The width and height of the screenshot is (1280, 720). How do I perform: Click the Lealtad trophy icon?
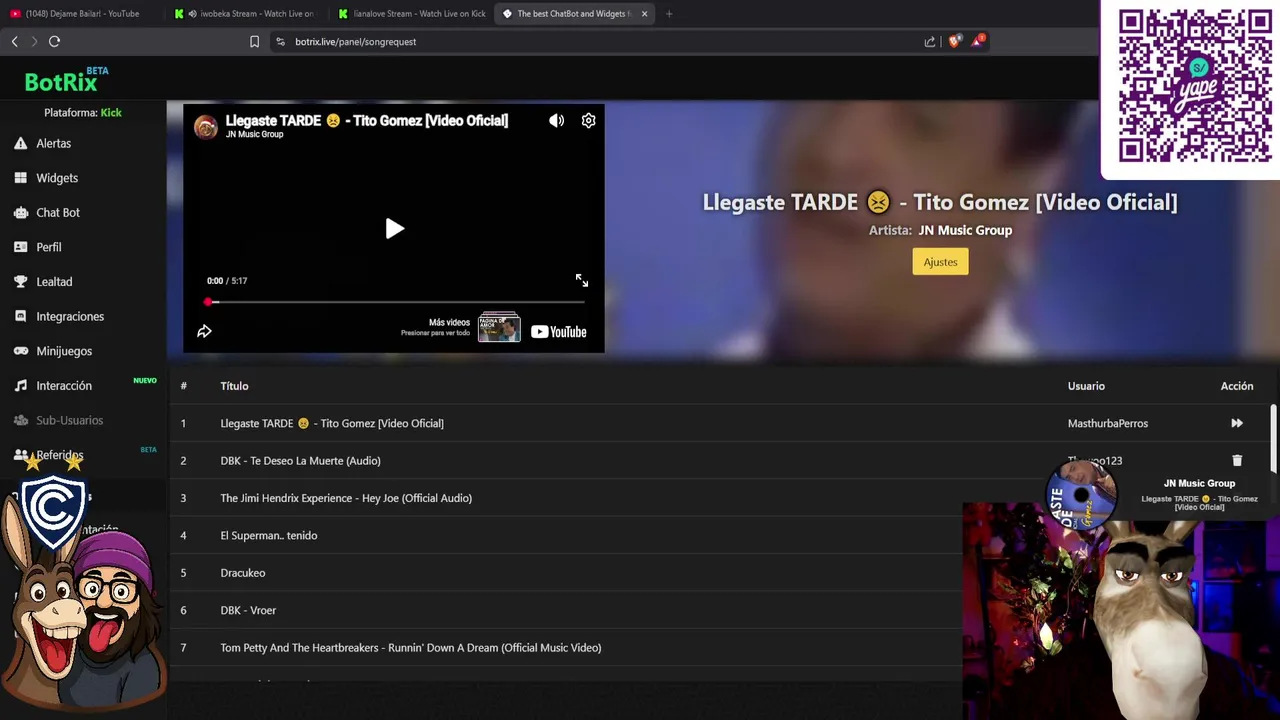pyautogui.click(x=20, y=282)
